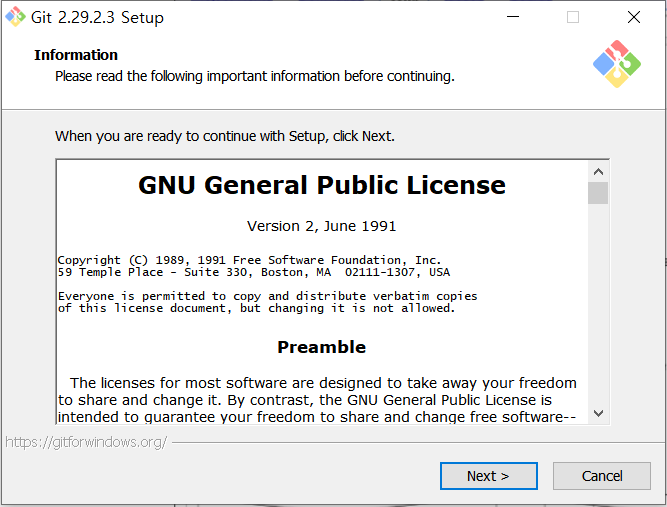This screenshot has width=667, height=507.
Task: Open the gitforwindows.org link
Action: (86, 442)
